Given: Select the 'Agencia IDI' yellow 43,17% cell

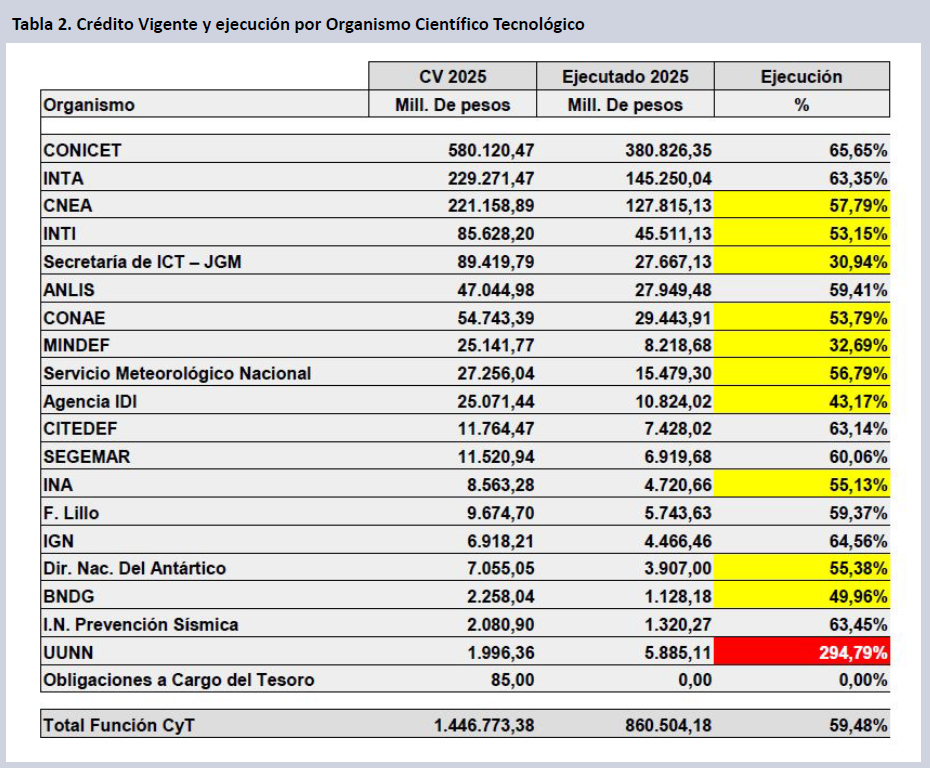Looking at the screenshot, I should 802,401.
